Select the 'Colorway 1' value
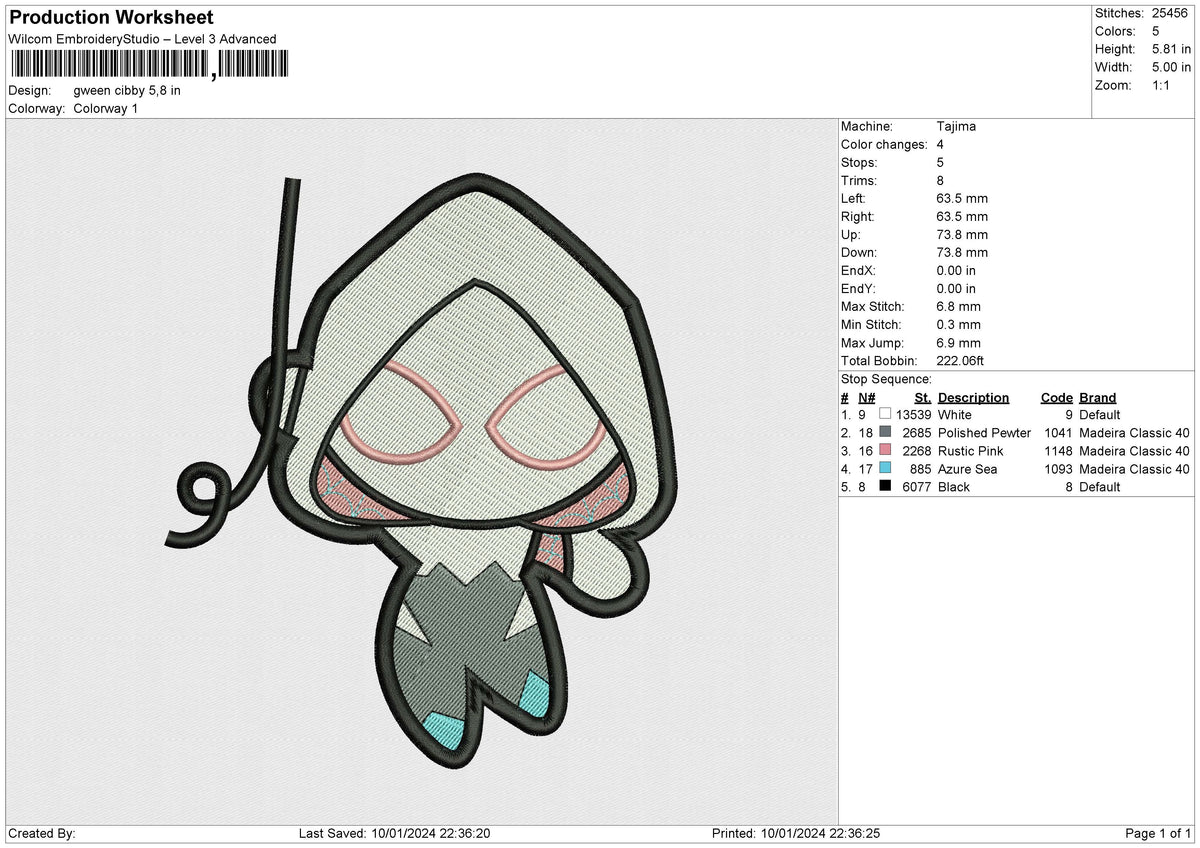Screen dimensions: 1200x848 (x=106, y=108)
